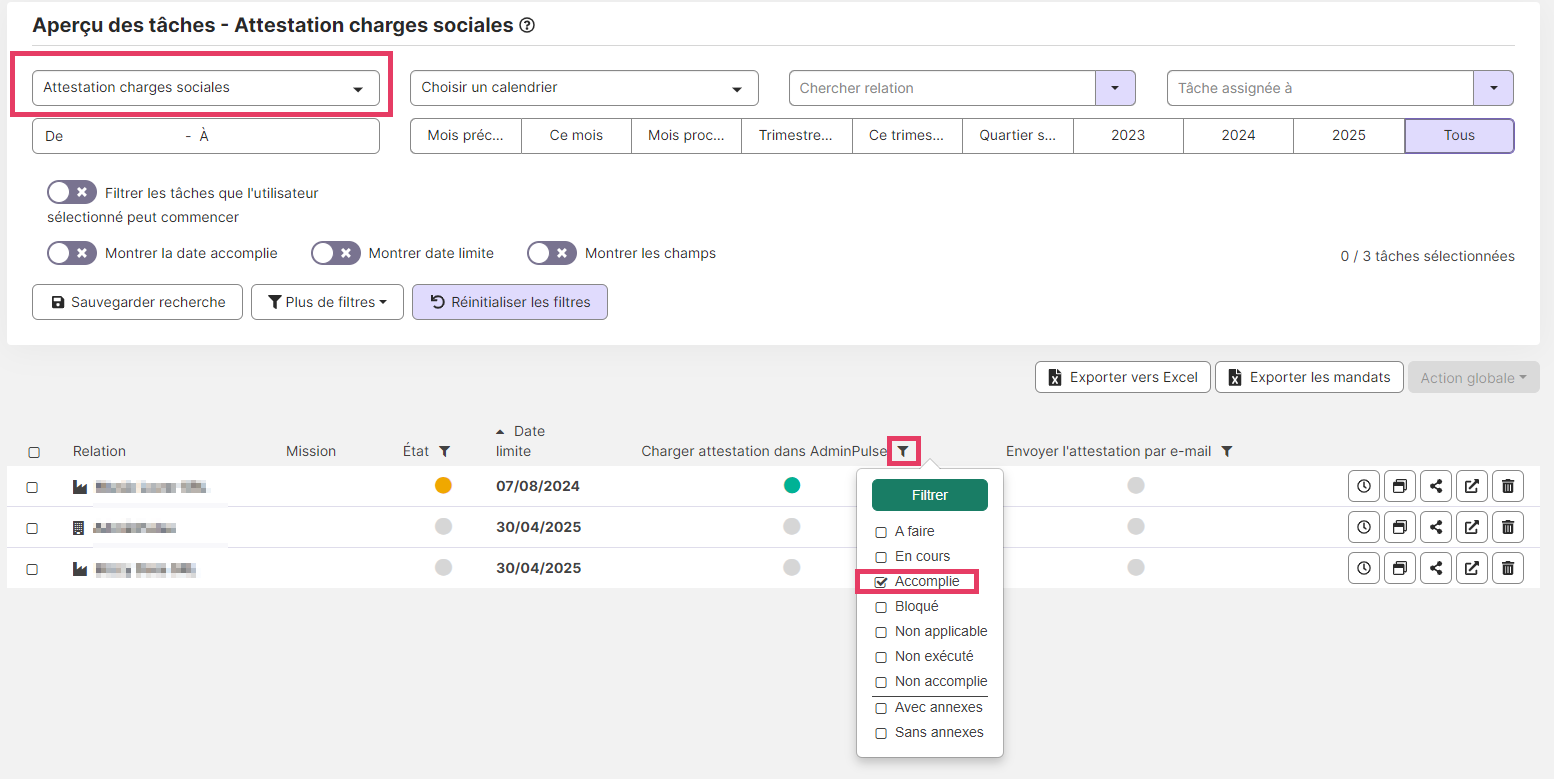This screenshot has height=779, width=1554.
Task: Open the Choisir un calendrier dropdown
Action: point(584,88)
